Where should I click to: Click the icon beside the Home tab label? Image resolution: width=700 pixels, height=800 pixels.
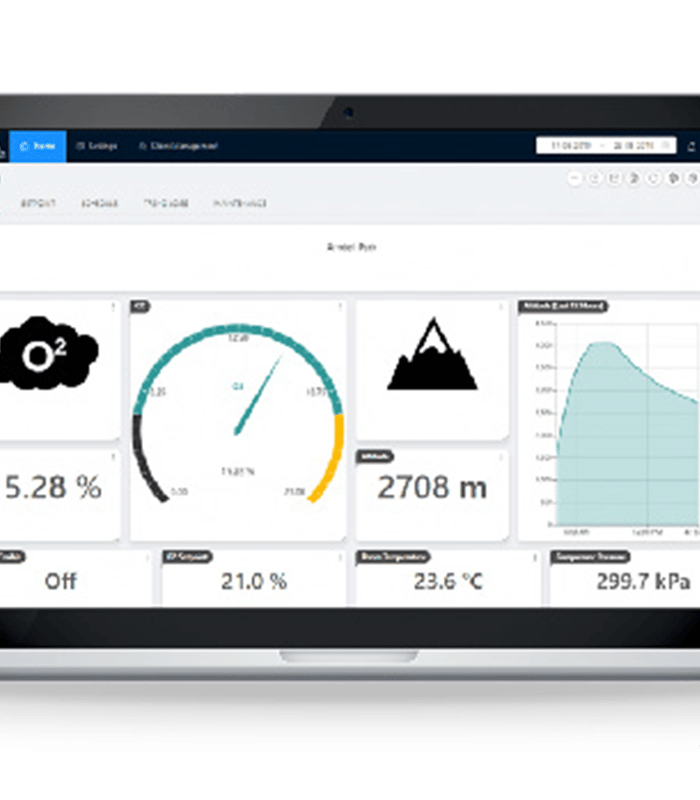click(24, 146)
